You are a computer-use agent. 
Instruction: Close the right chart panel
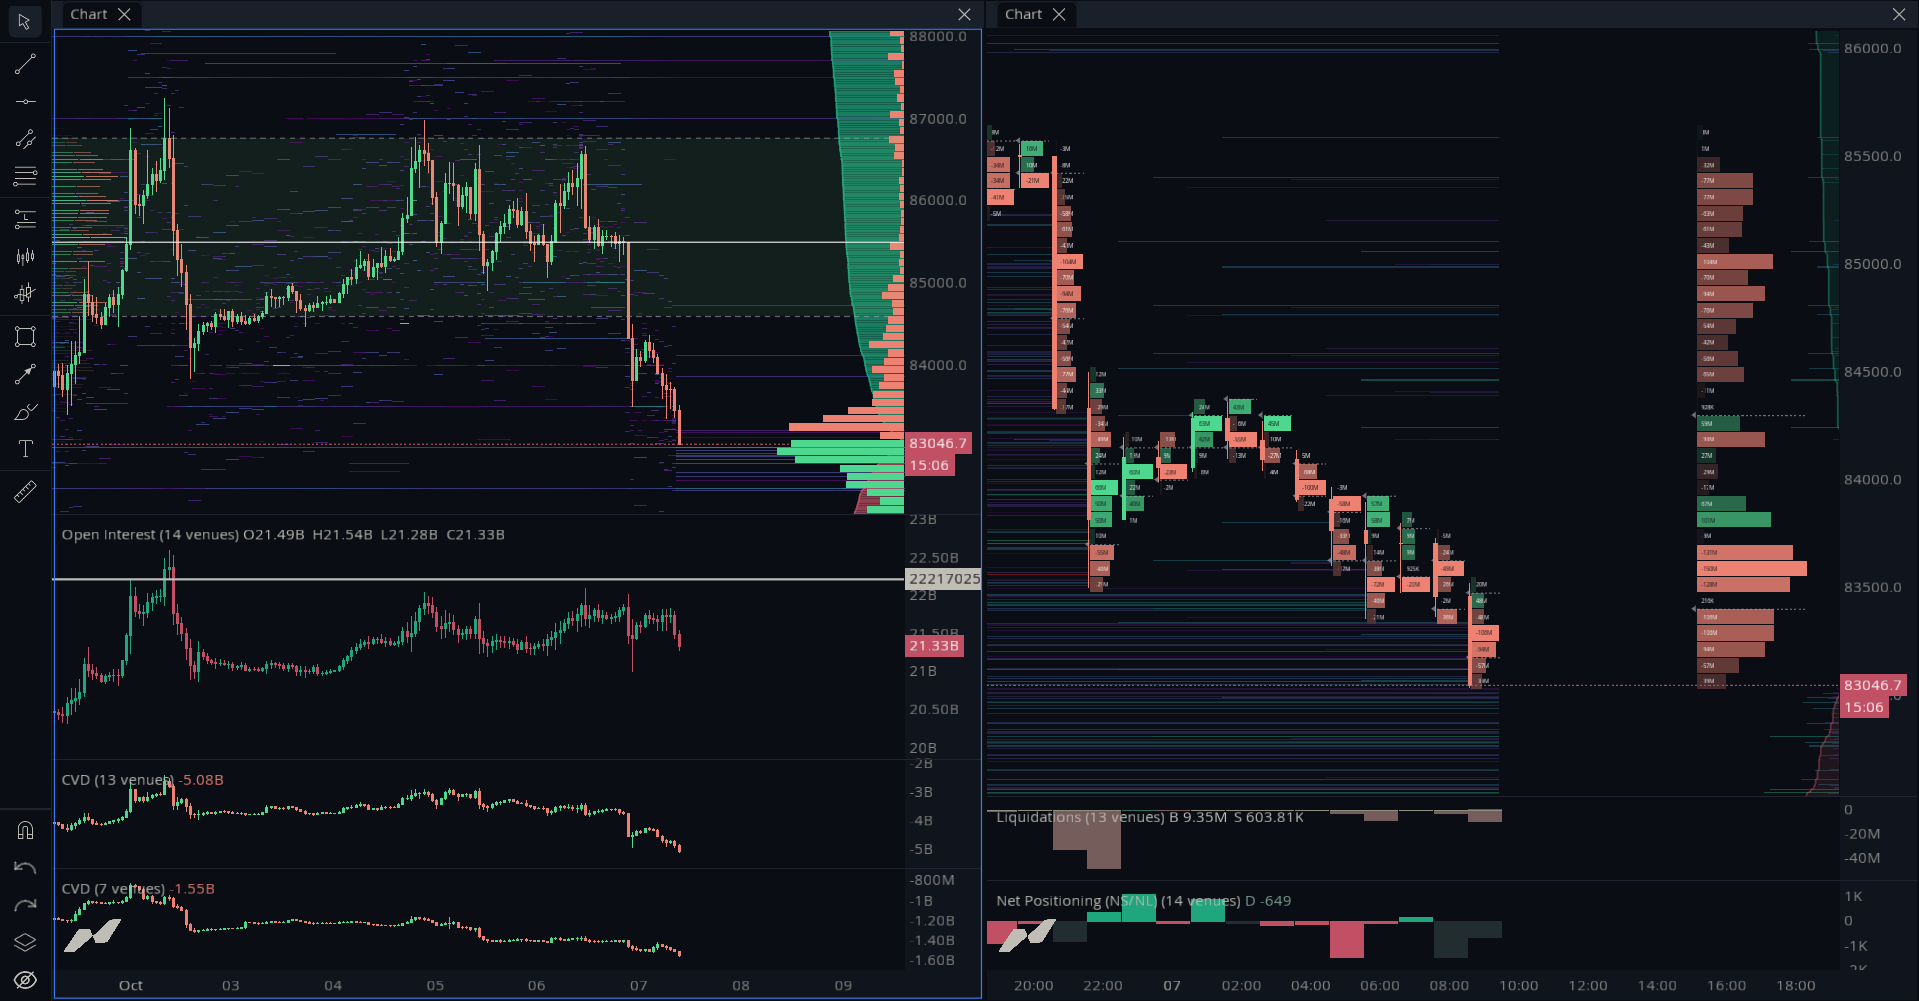tap(1899, 14)
